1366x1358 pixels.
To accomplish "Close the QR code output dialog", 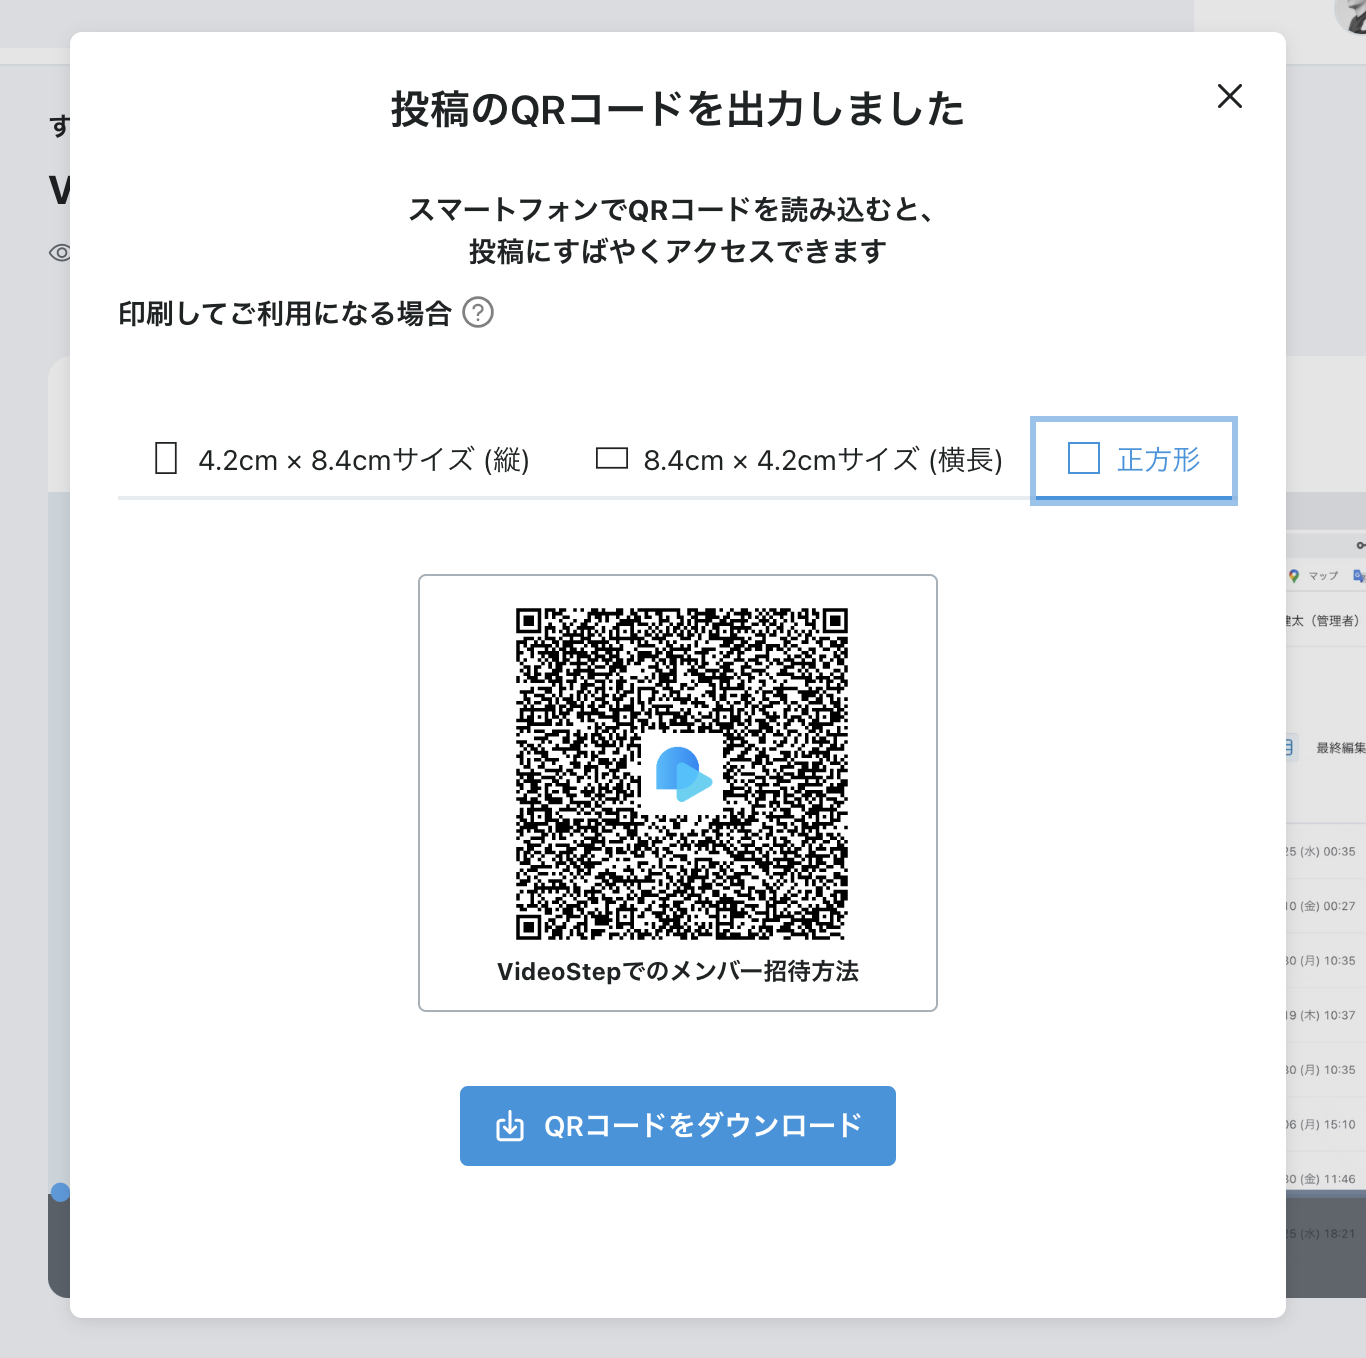I will click(1230, 96).
